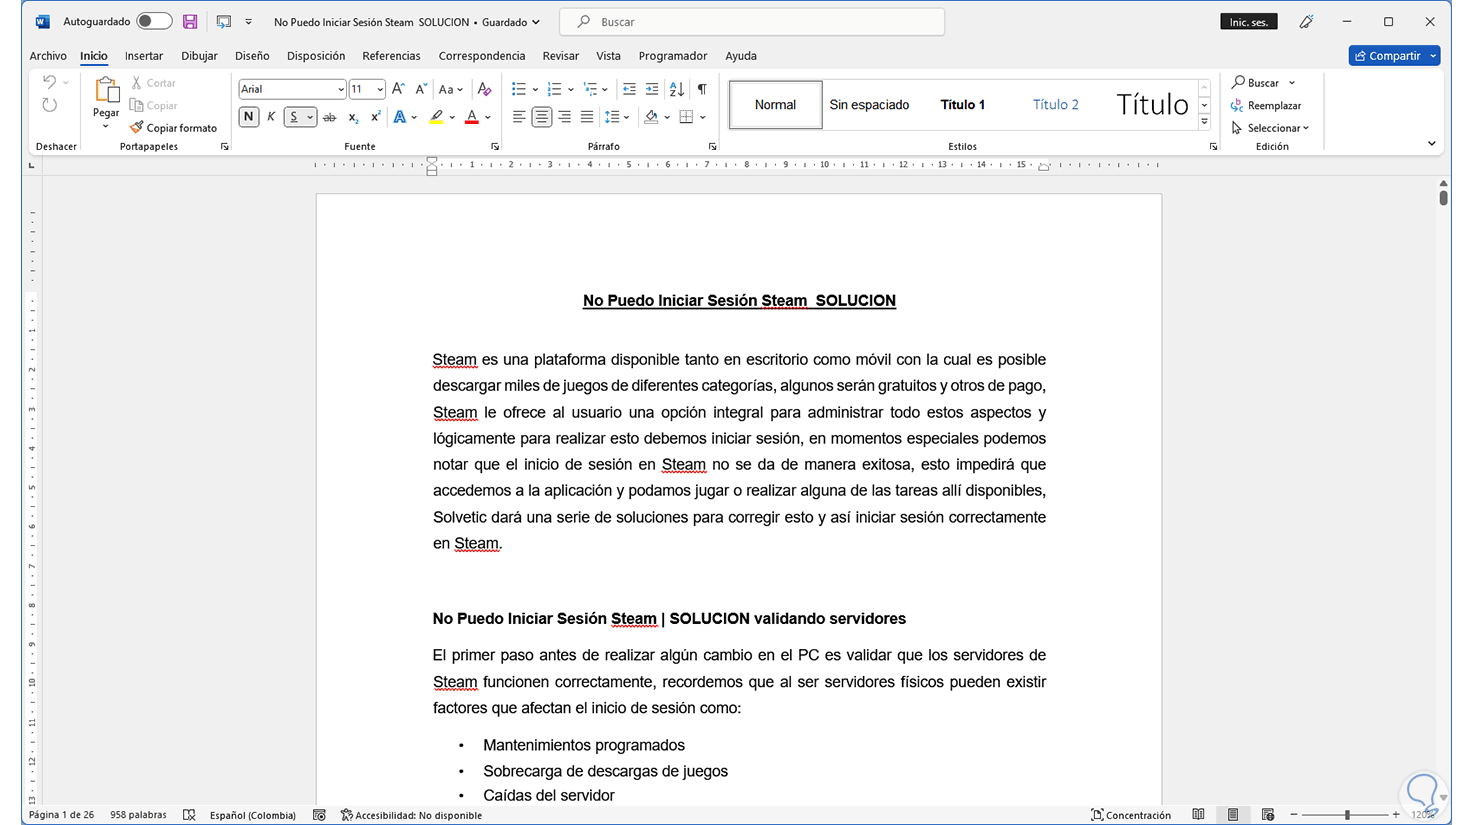Click the strikethrough text icon
This screenshot has height=825, width=1473.
click(329, 118)
